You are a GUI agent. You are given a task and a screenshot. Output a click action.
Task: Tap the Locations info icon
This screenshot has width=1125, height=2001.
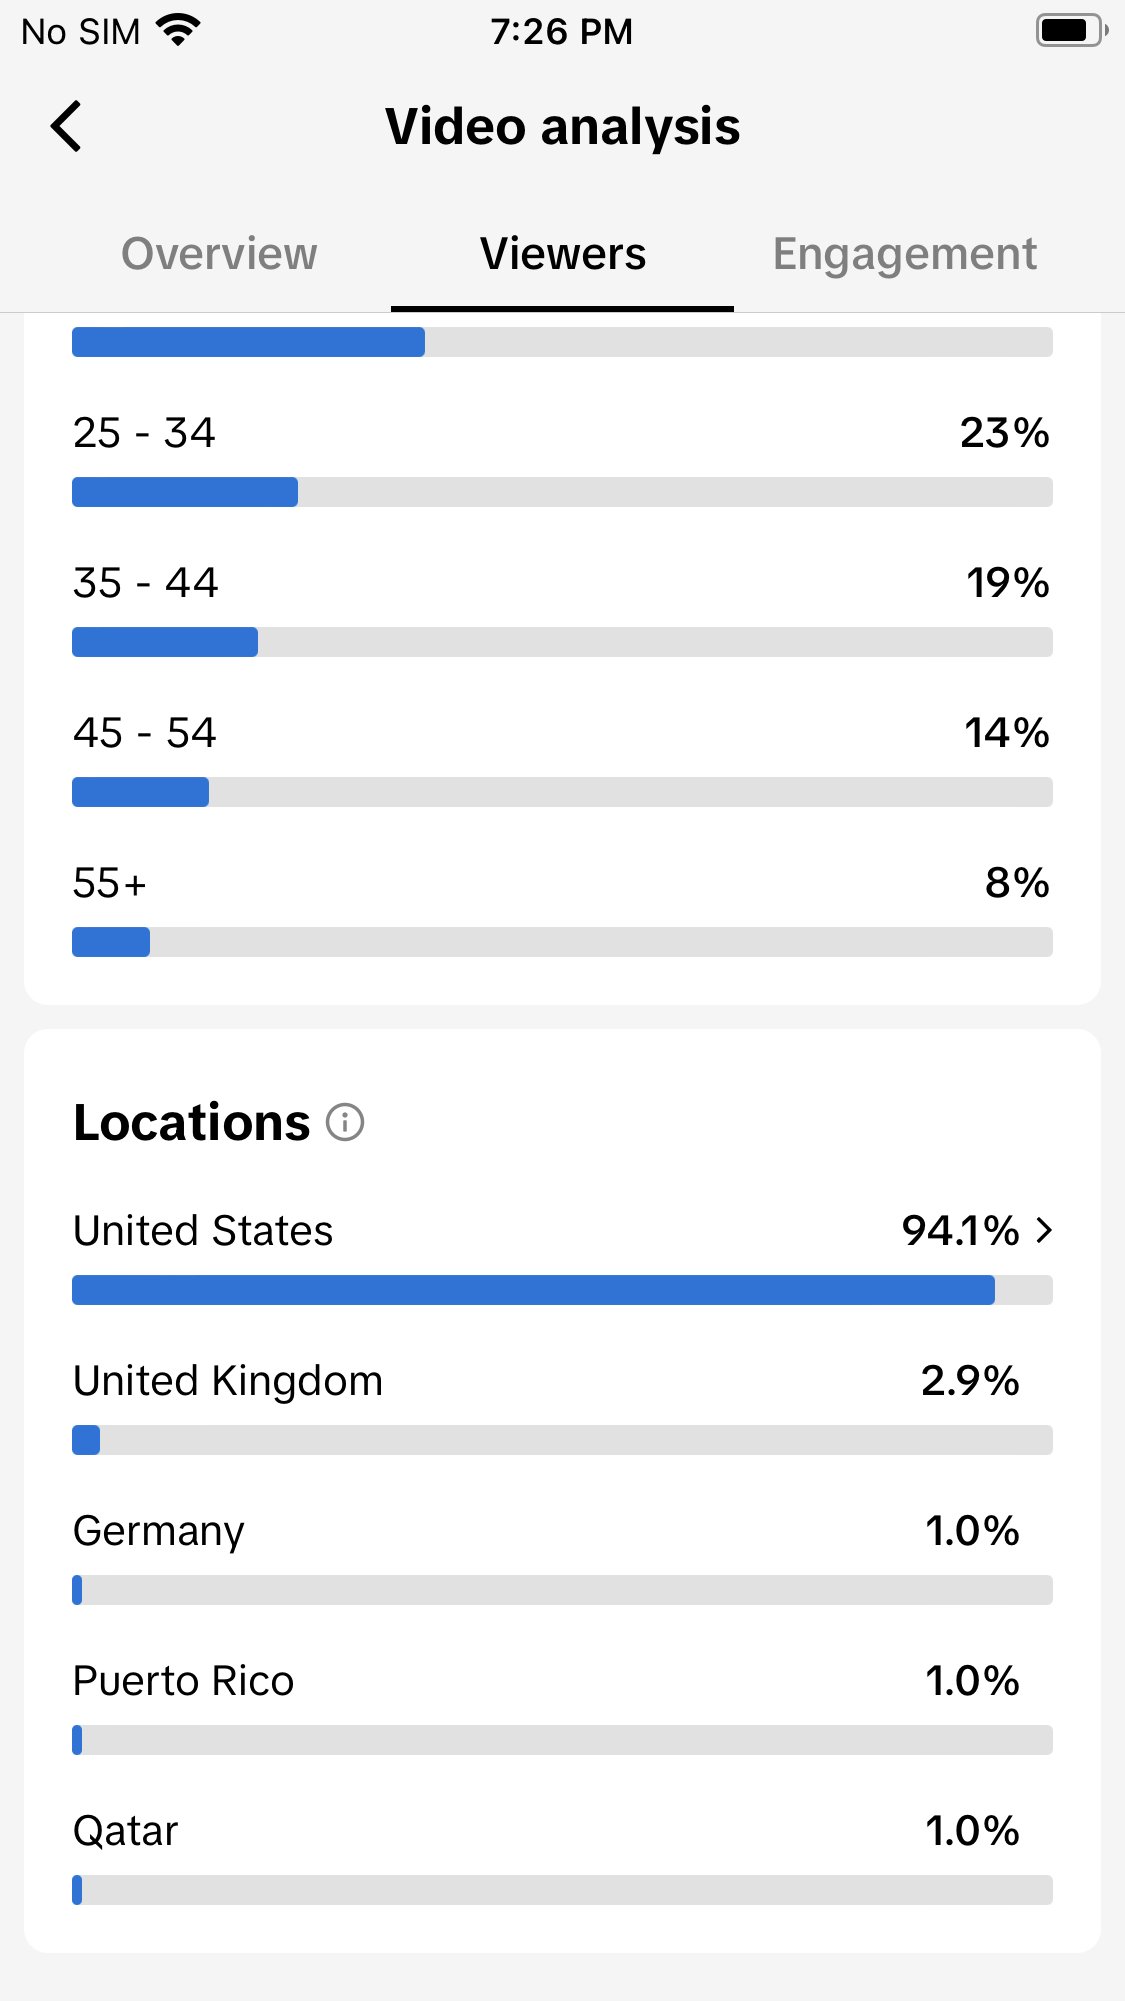345,1122
